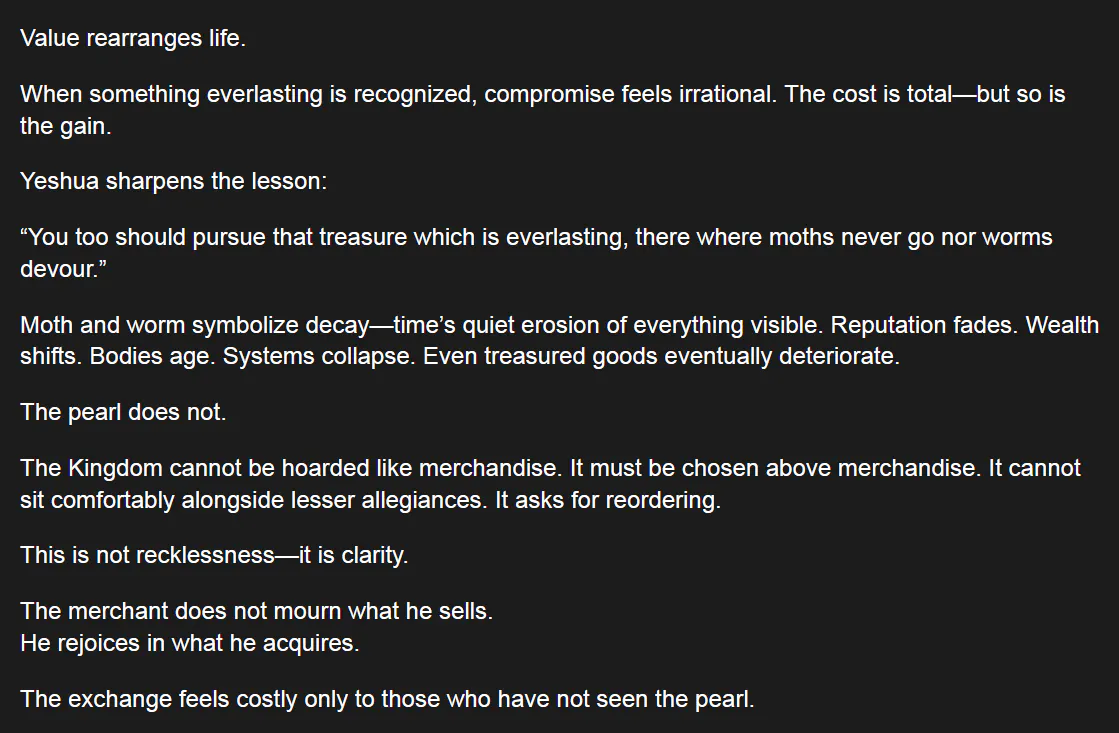1119x733 pixels.
Task: Click the words "the gain."
Action: pos(66,126)
